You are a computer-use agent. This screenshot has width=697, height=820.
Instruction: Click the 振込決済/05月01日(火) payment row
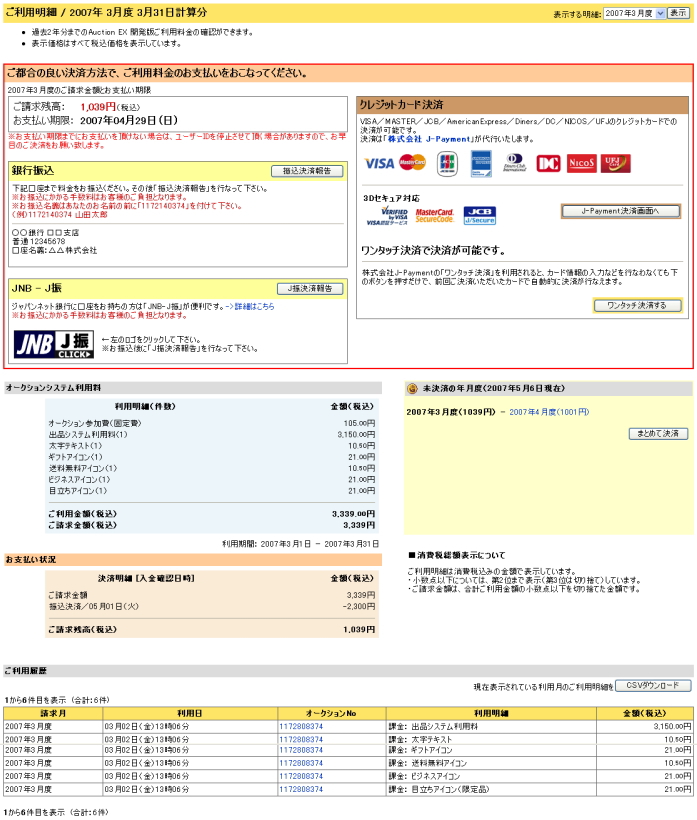[212, 607]
